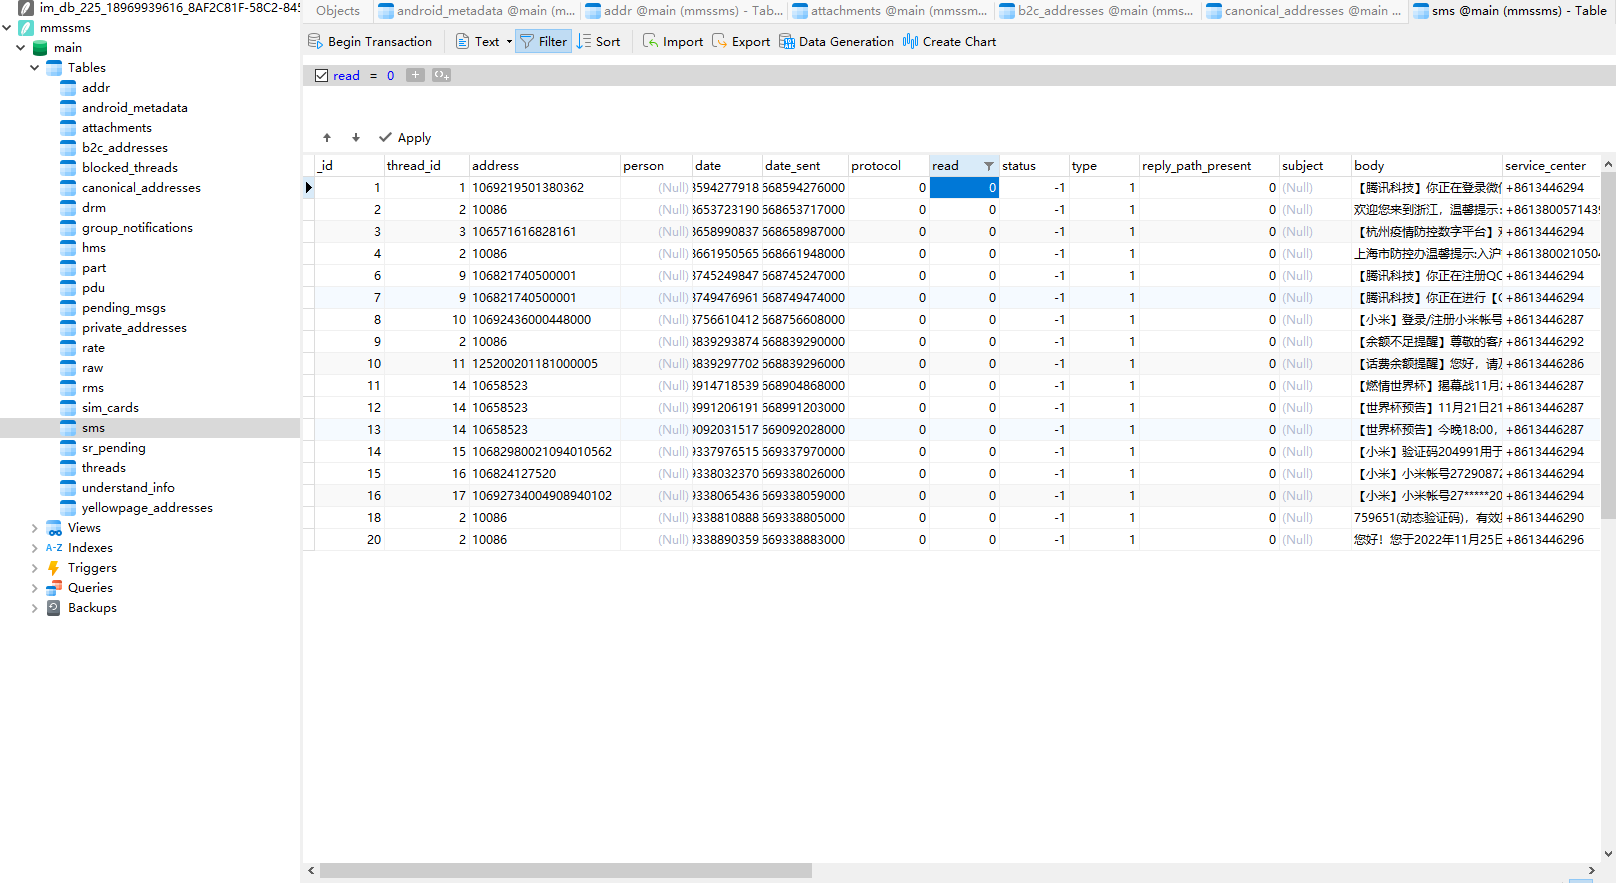Add a new filter condition with plus button
Viewport: 1616px width, 883px height.
point(415,75)
